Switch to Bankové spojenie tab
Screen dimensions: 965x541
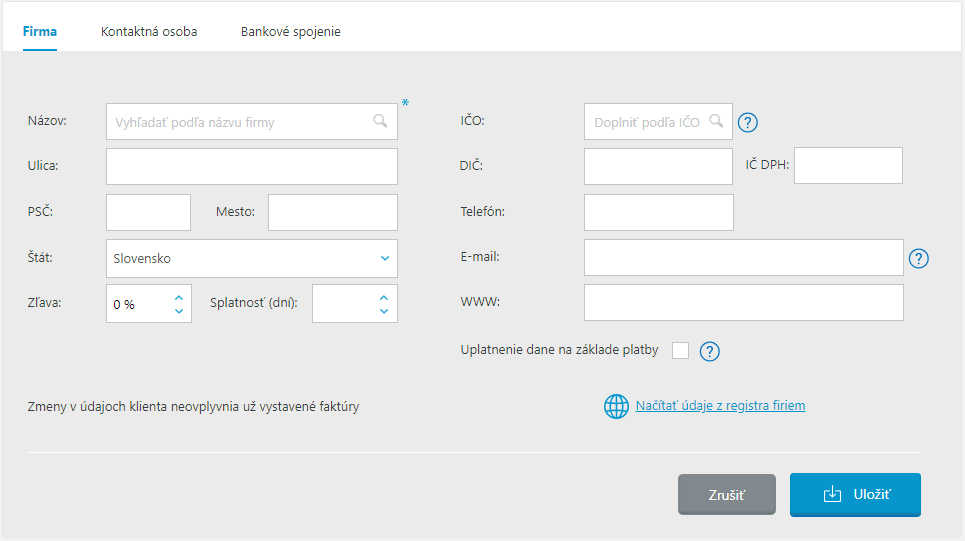coord(290,31)
